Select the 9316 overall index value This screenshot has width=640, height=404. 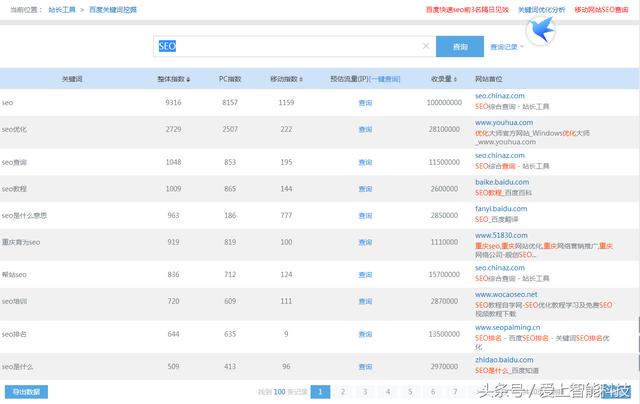coord(173,102)
